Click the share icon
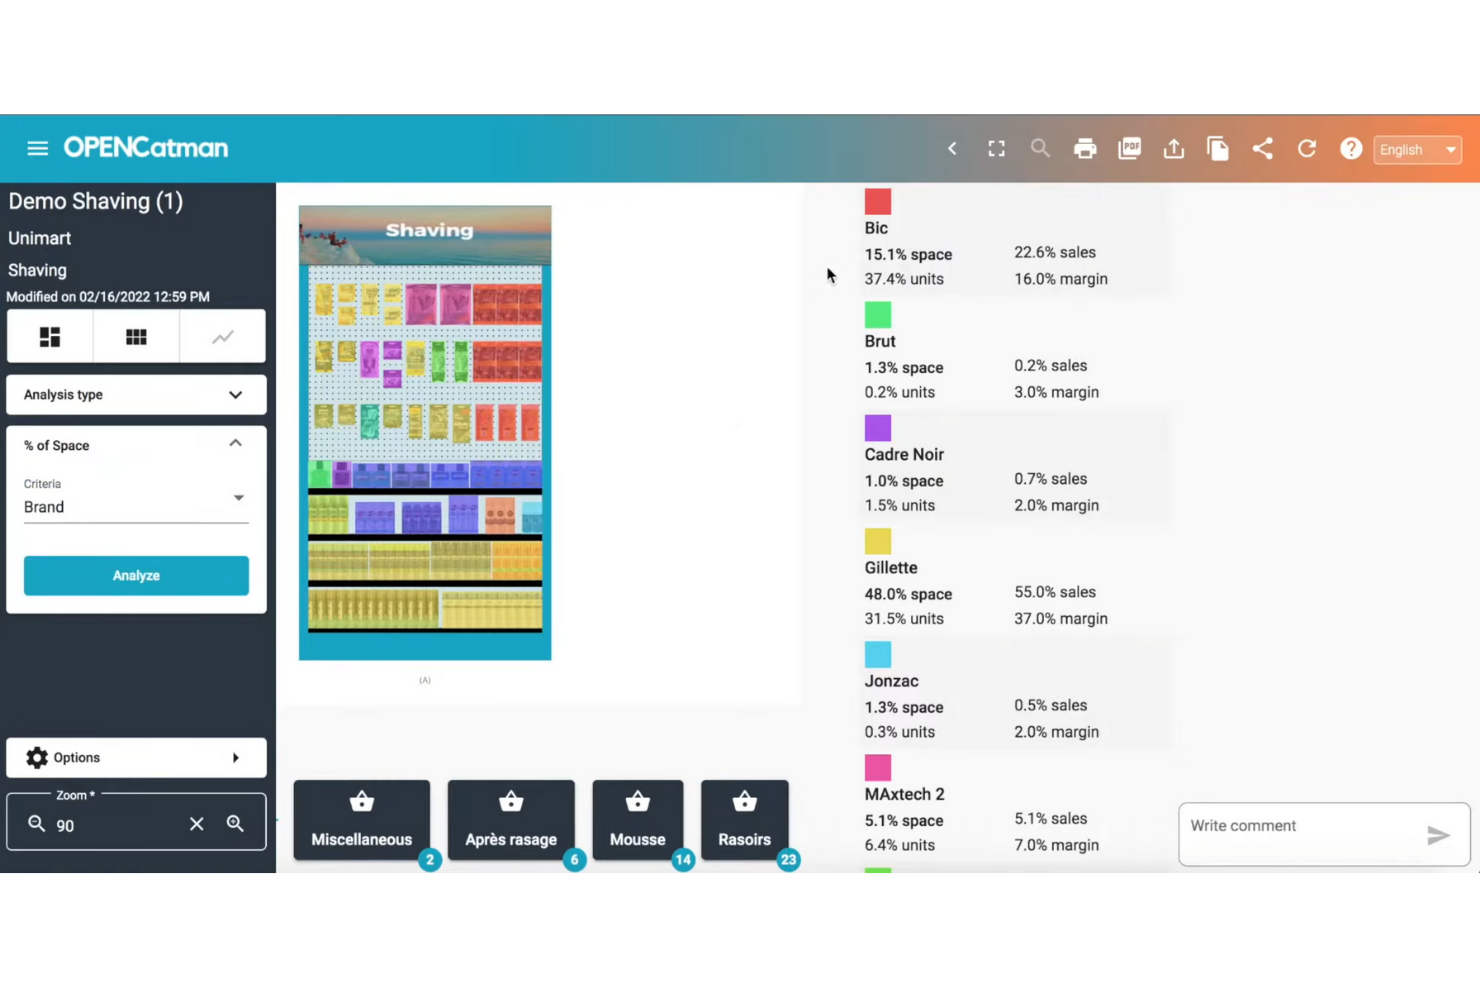Image resolution: width=1480 pixels, height=987 pixels. (1262, 148)
